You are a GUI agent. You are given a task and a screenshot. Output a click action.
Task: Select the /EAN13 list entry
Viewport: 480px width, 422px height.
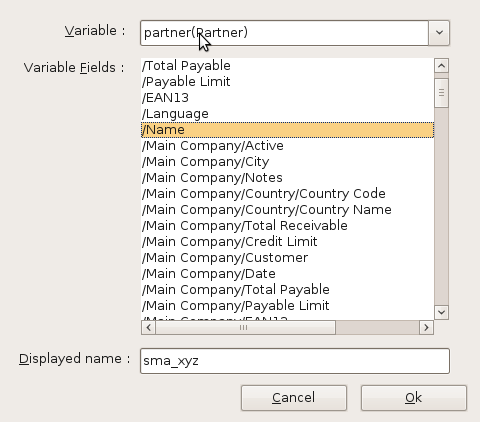(x=287, y=98)
